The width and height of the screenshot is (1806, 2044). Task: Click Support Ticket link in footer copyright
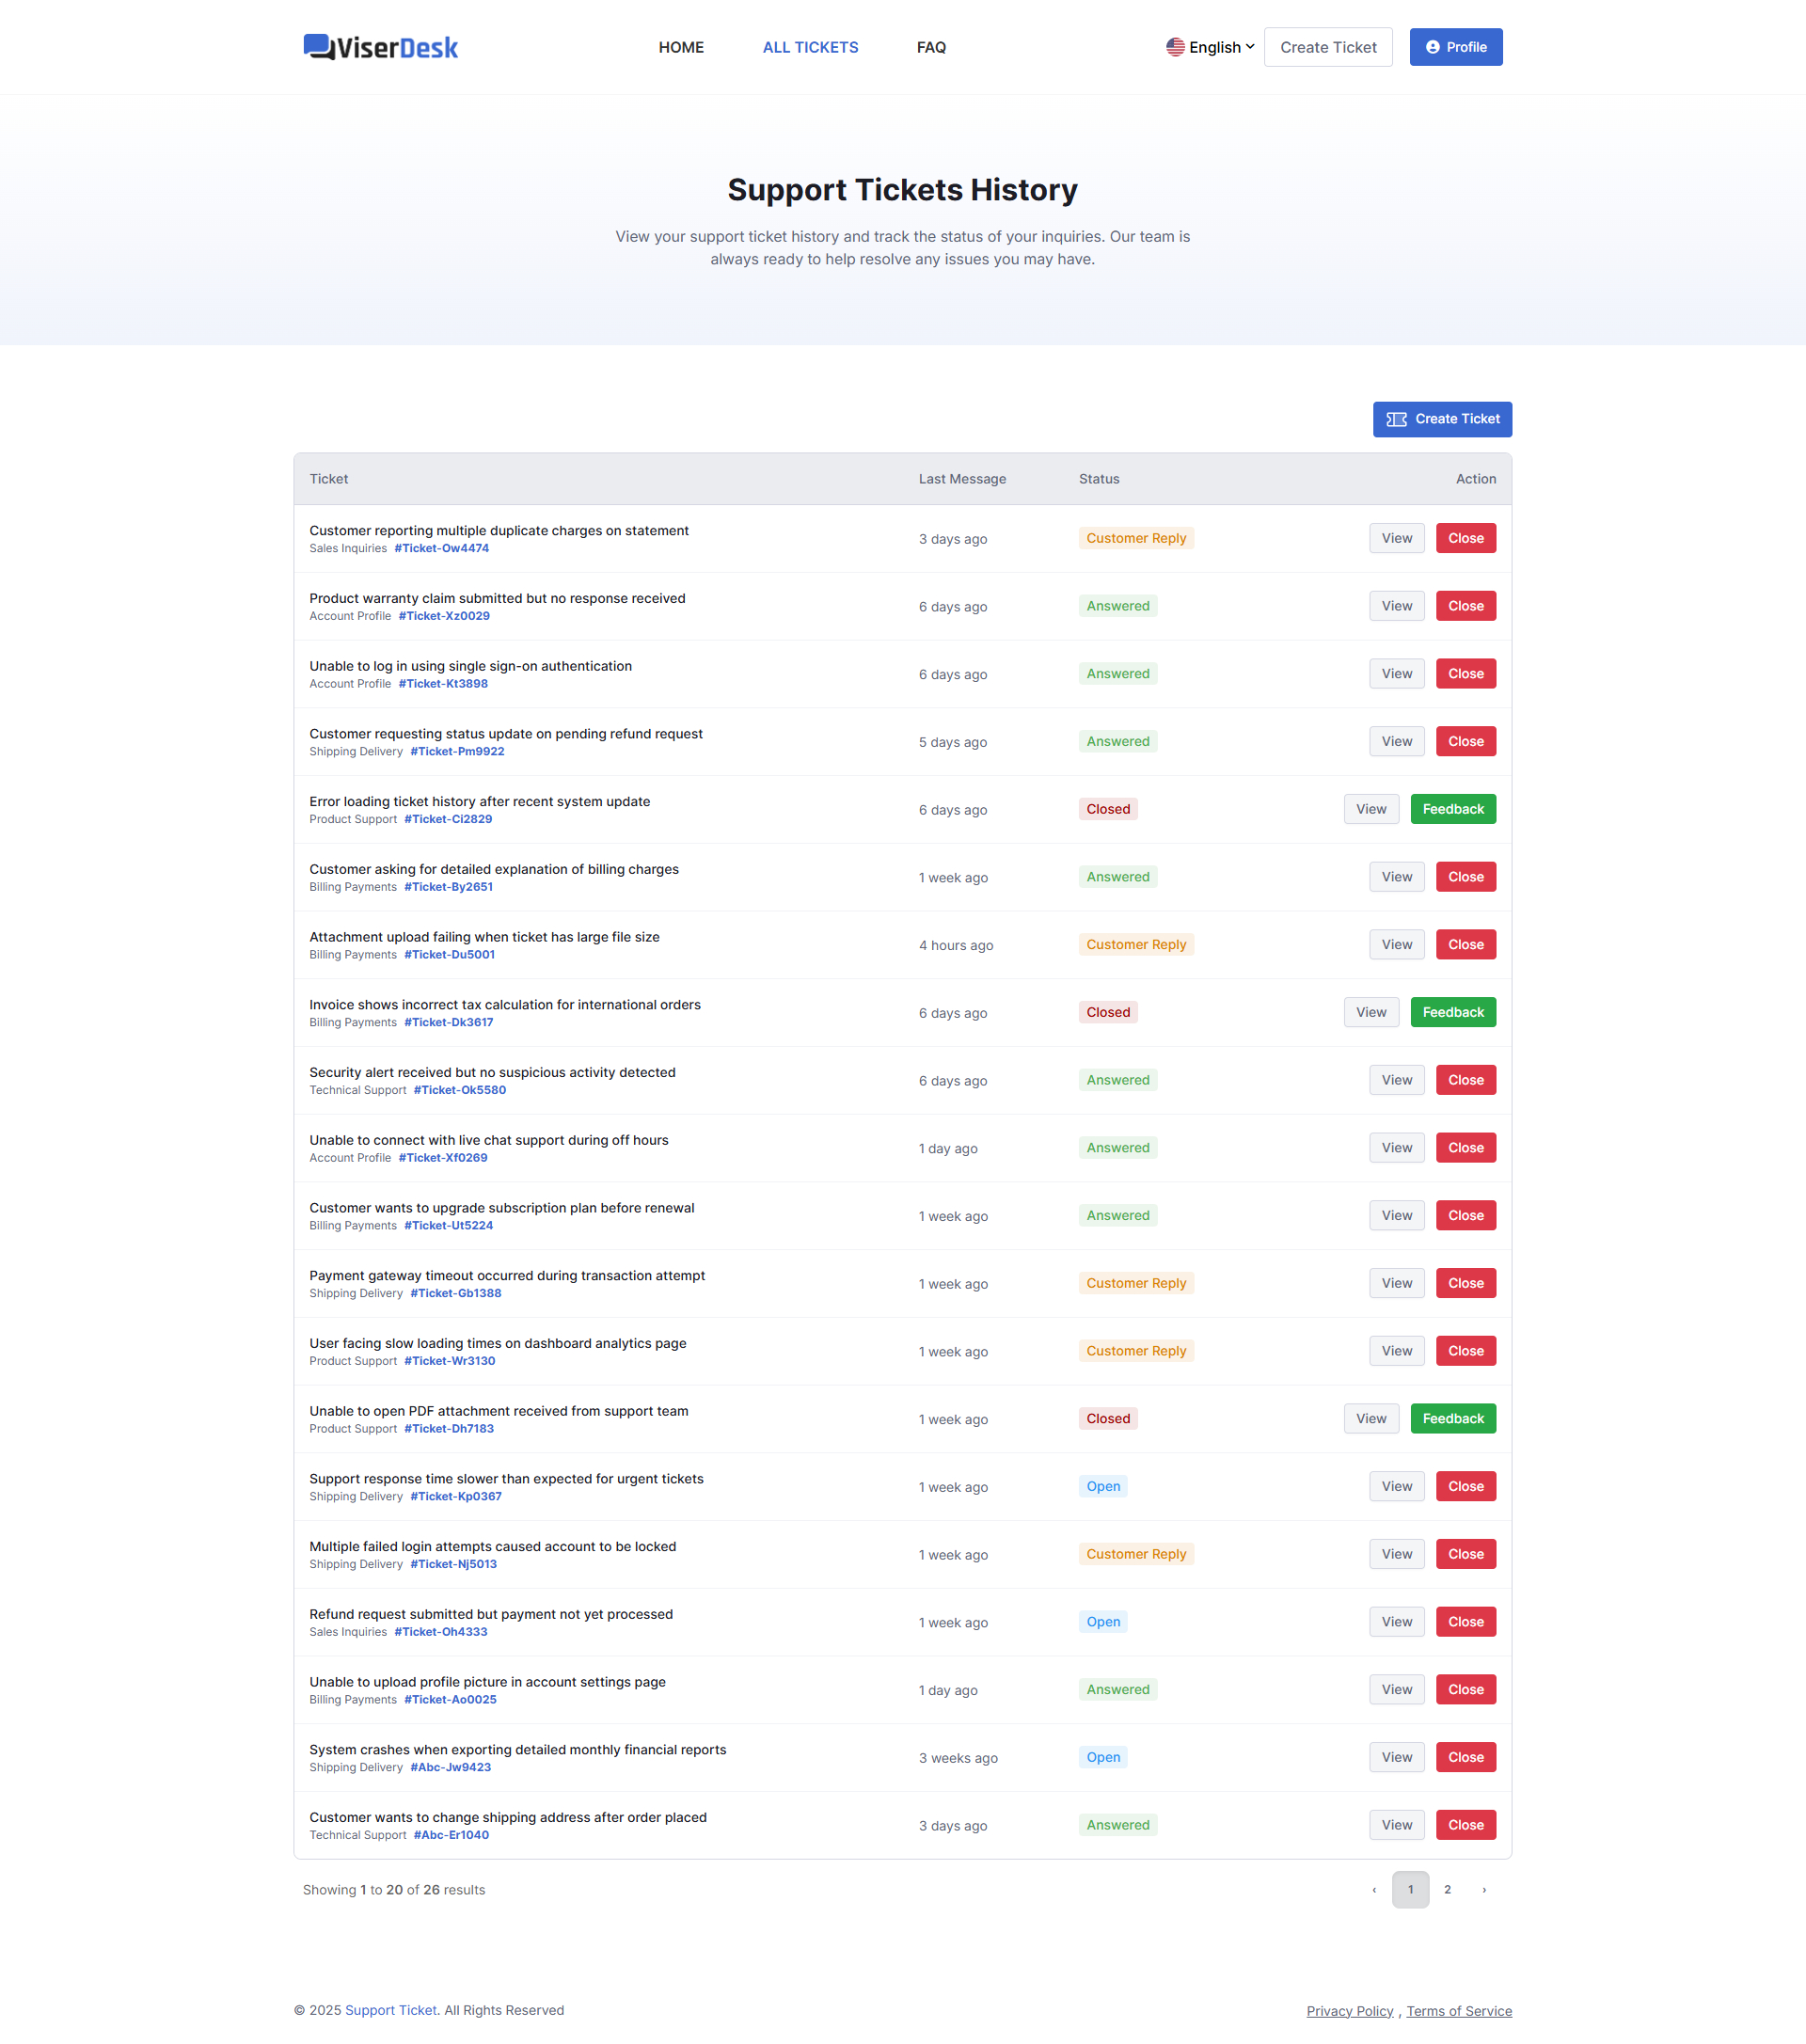tap(391, 2010)
